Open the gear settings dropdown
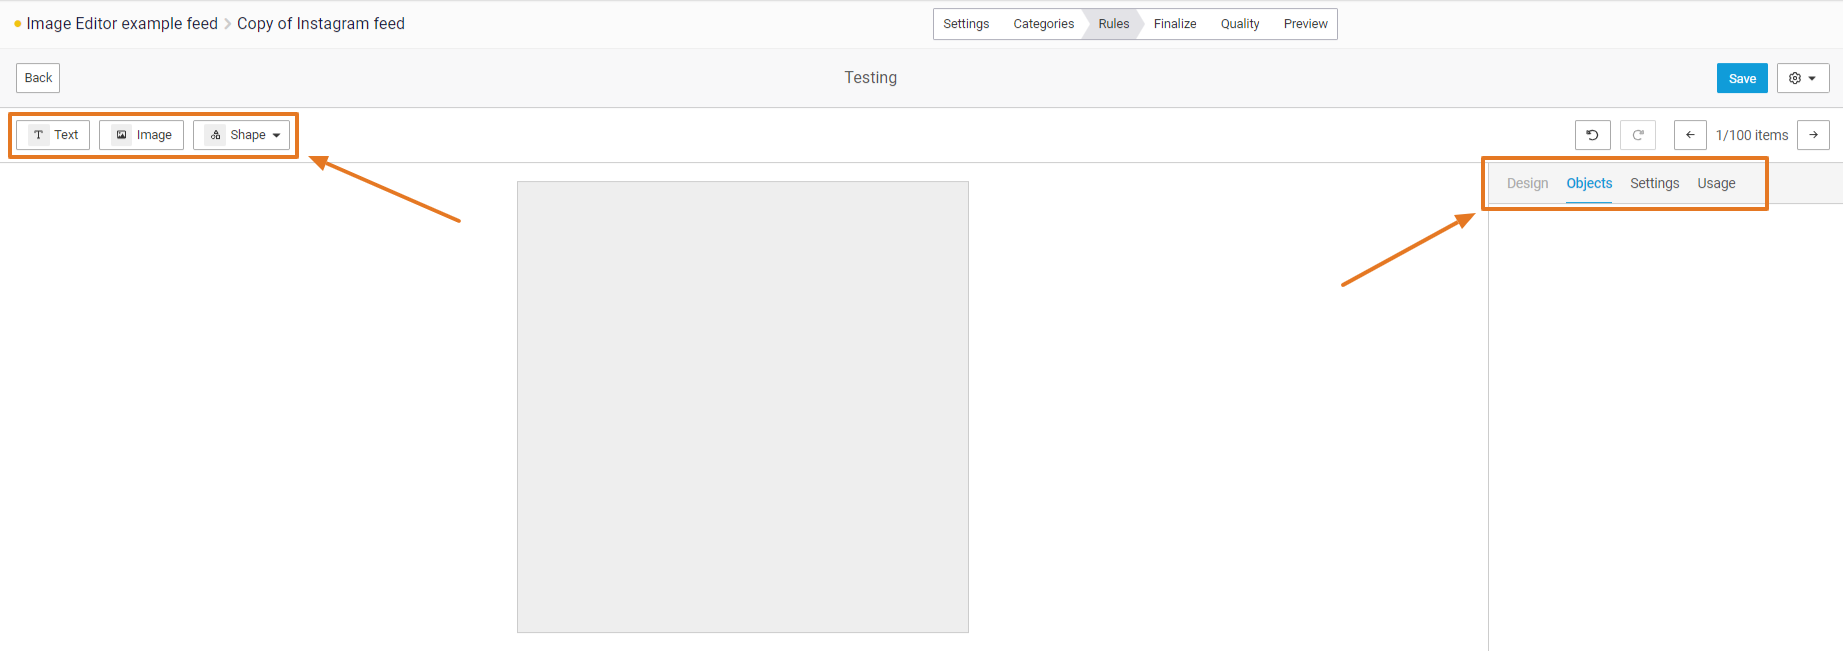Image resolution: width=1843 pixels, height=651 pixels. [1802, 78]
